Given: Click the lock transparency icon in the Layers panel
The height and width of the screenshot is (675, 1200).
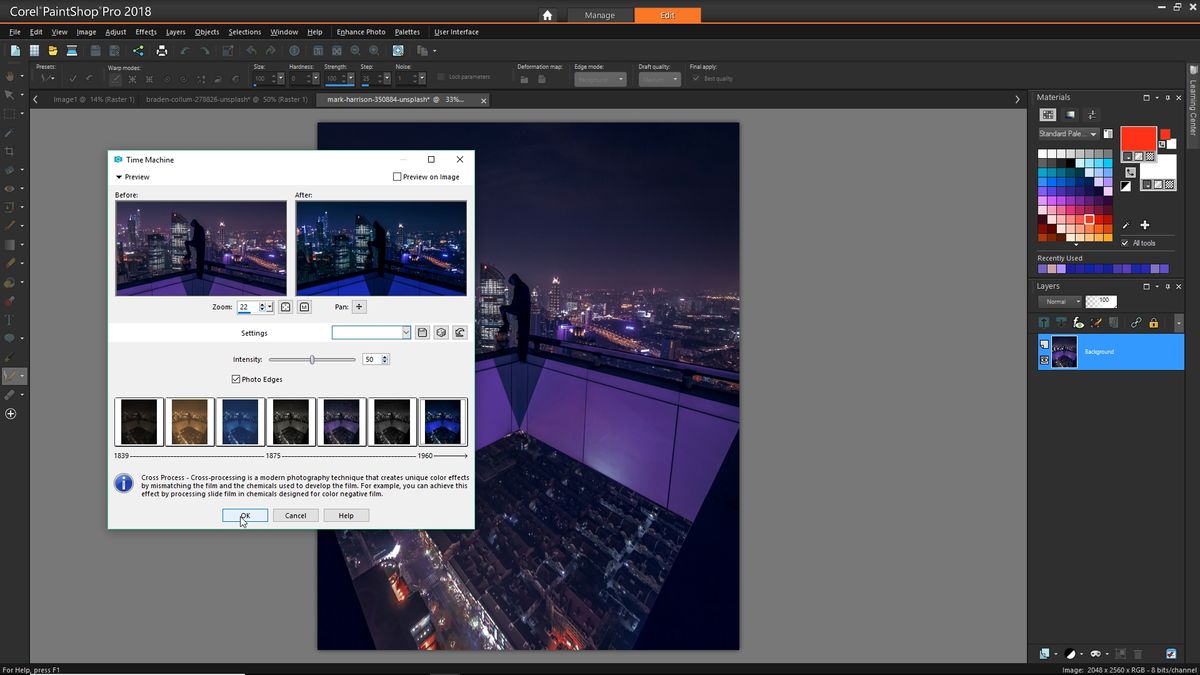Looking at the screenshot, I should (1153, 322).
